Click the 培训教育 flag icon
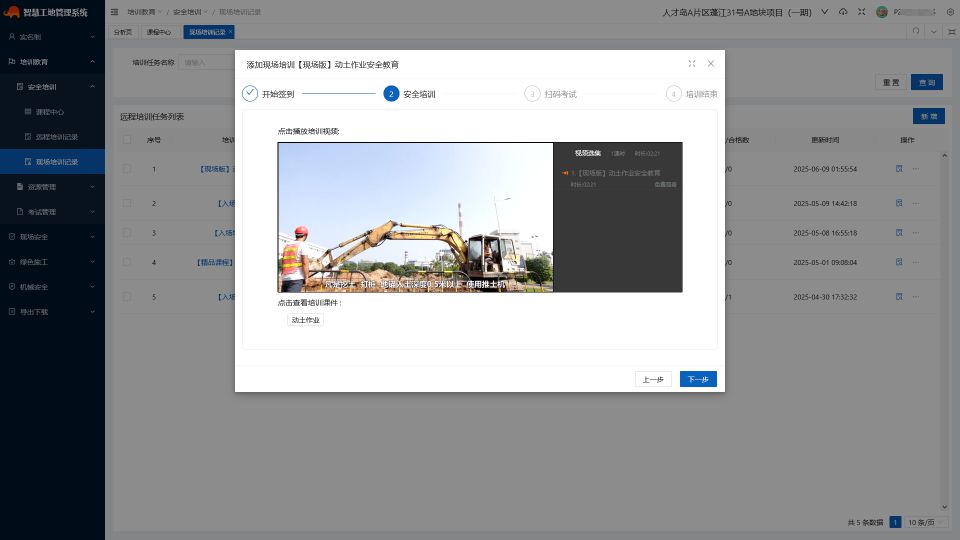Screen dimensions: 960x540 click(12, 62)
